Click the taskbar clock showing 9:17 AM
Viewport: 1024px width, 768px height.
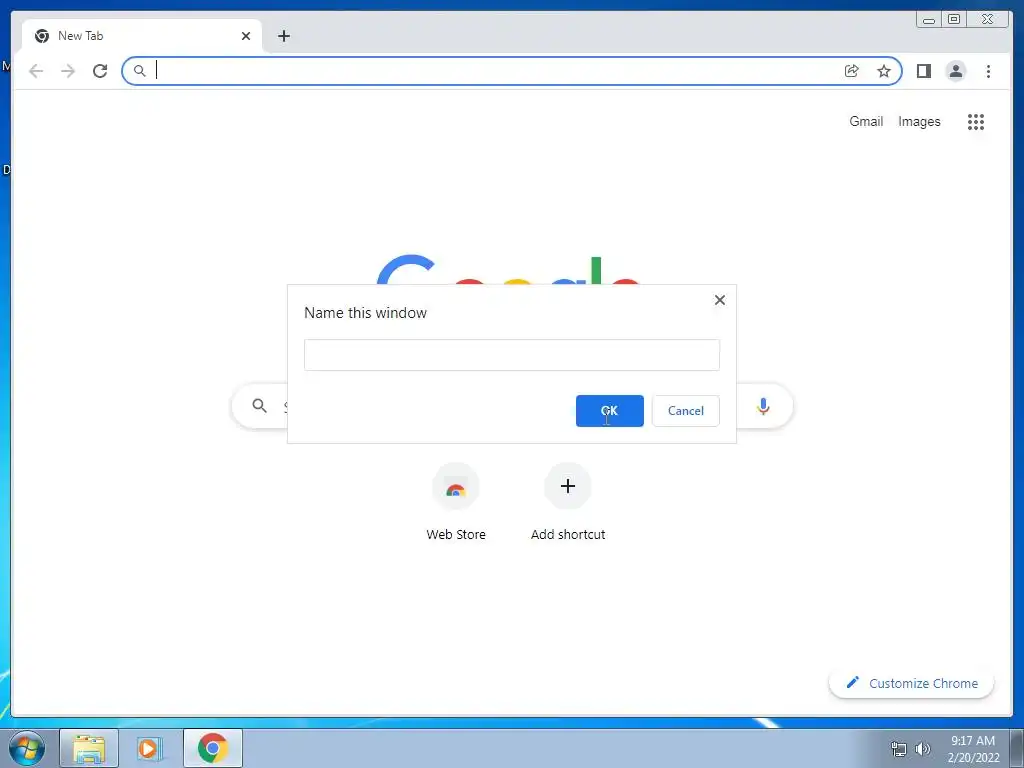tap(973, 748)
